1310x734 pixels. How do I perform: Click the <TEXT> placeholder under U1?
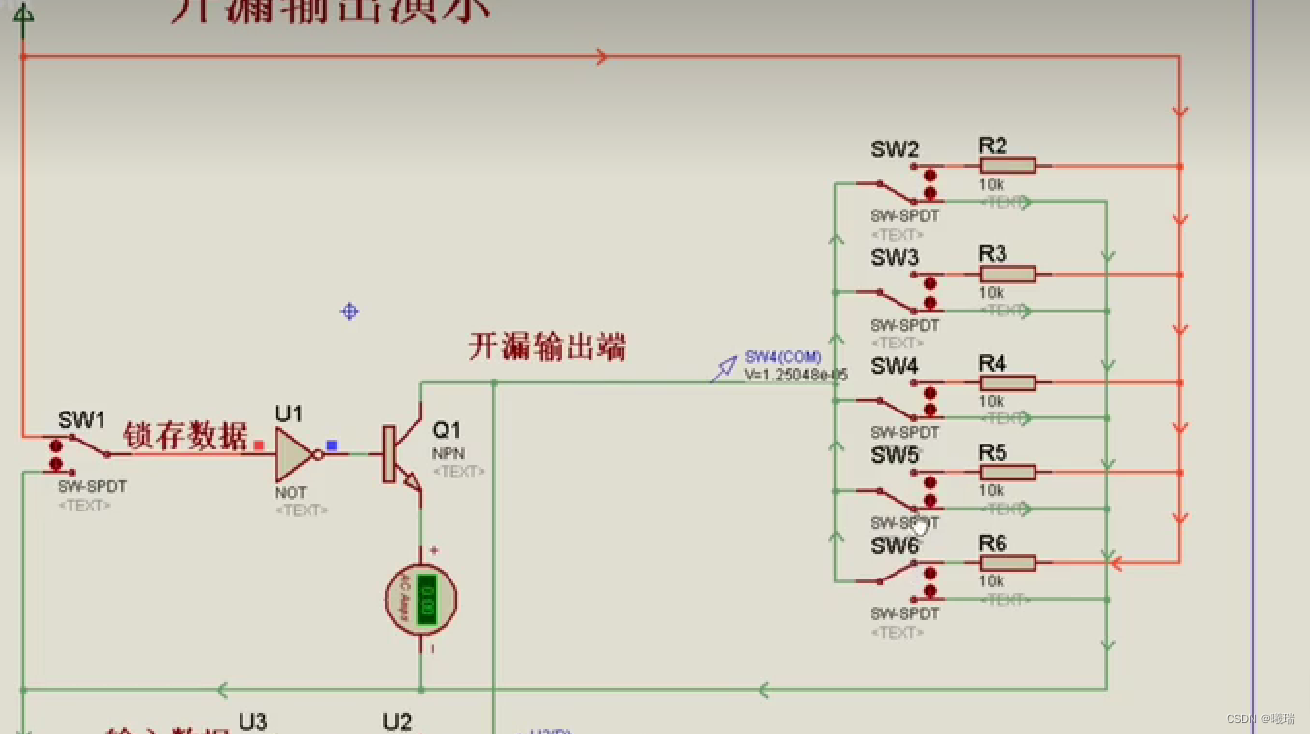(302, 510)
